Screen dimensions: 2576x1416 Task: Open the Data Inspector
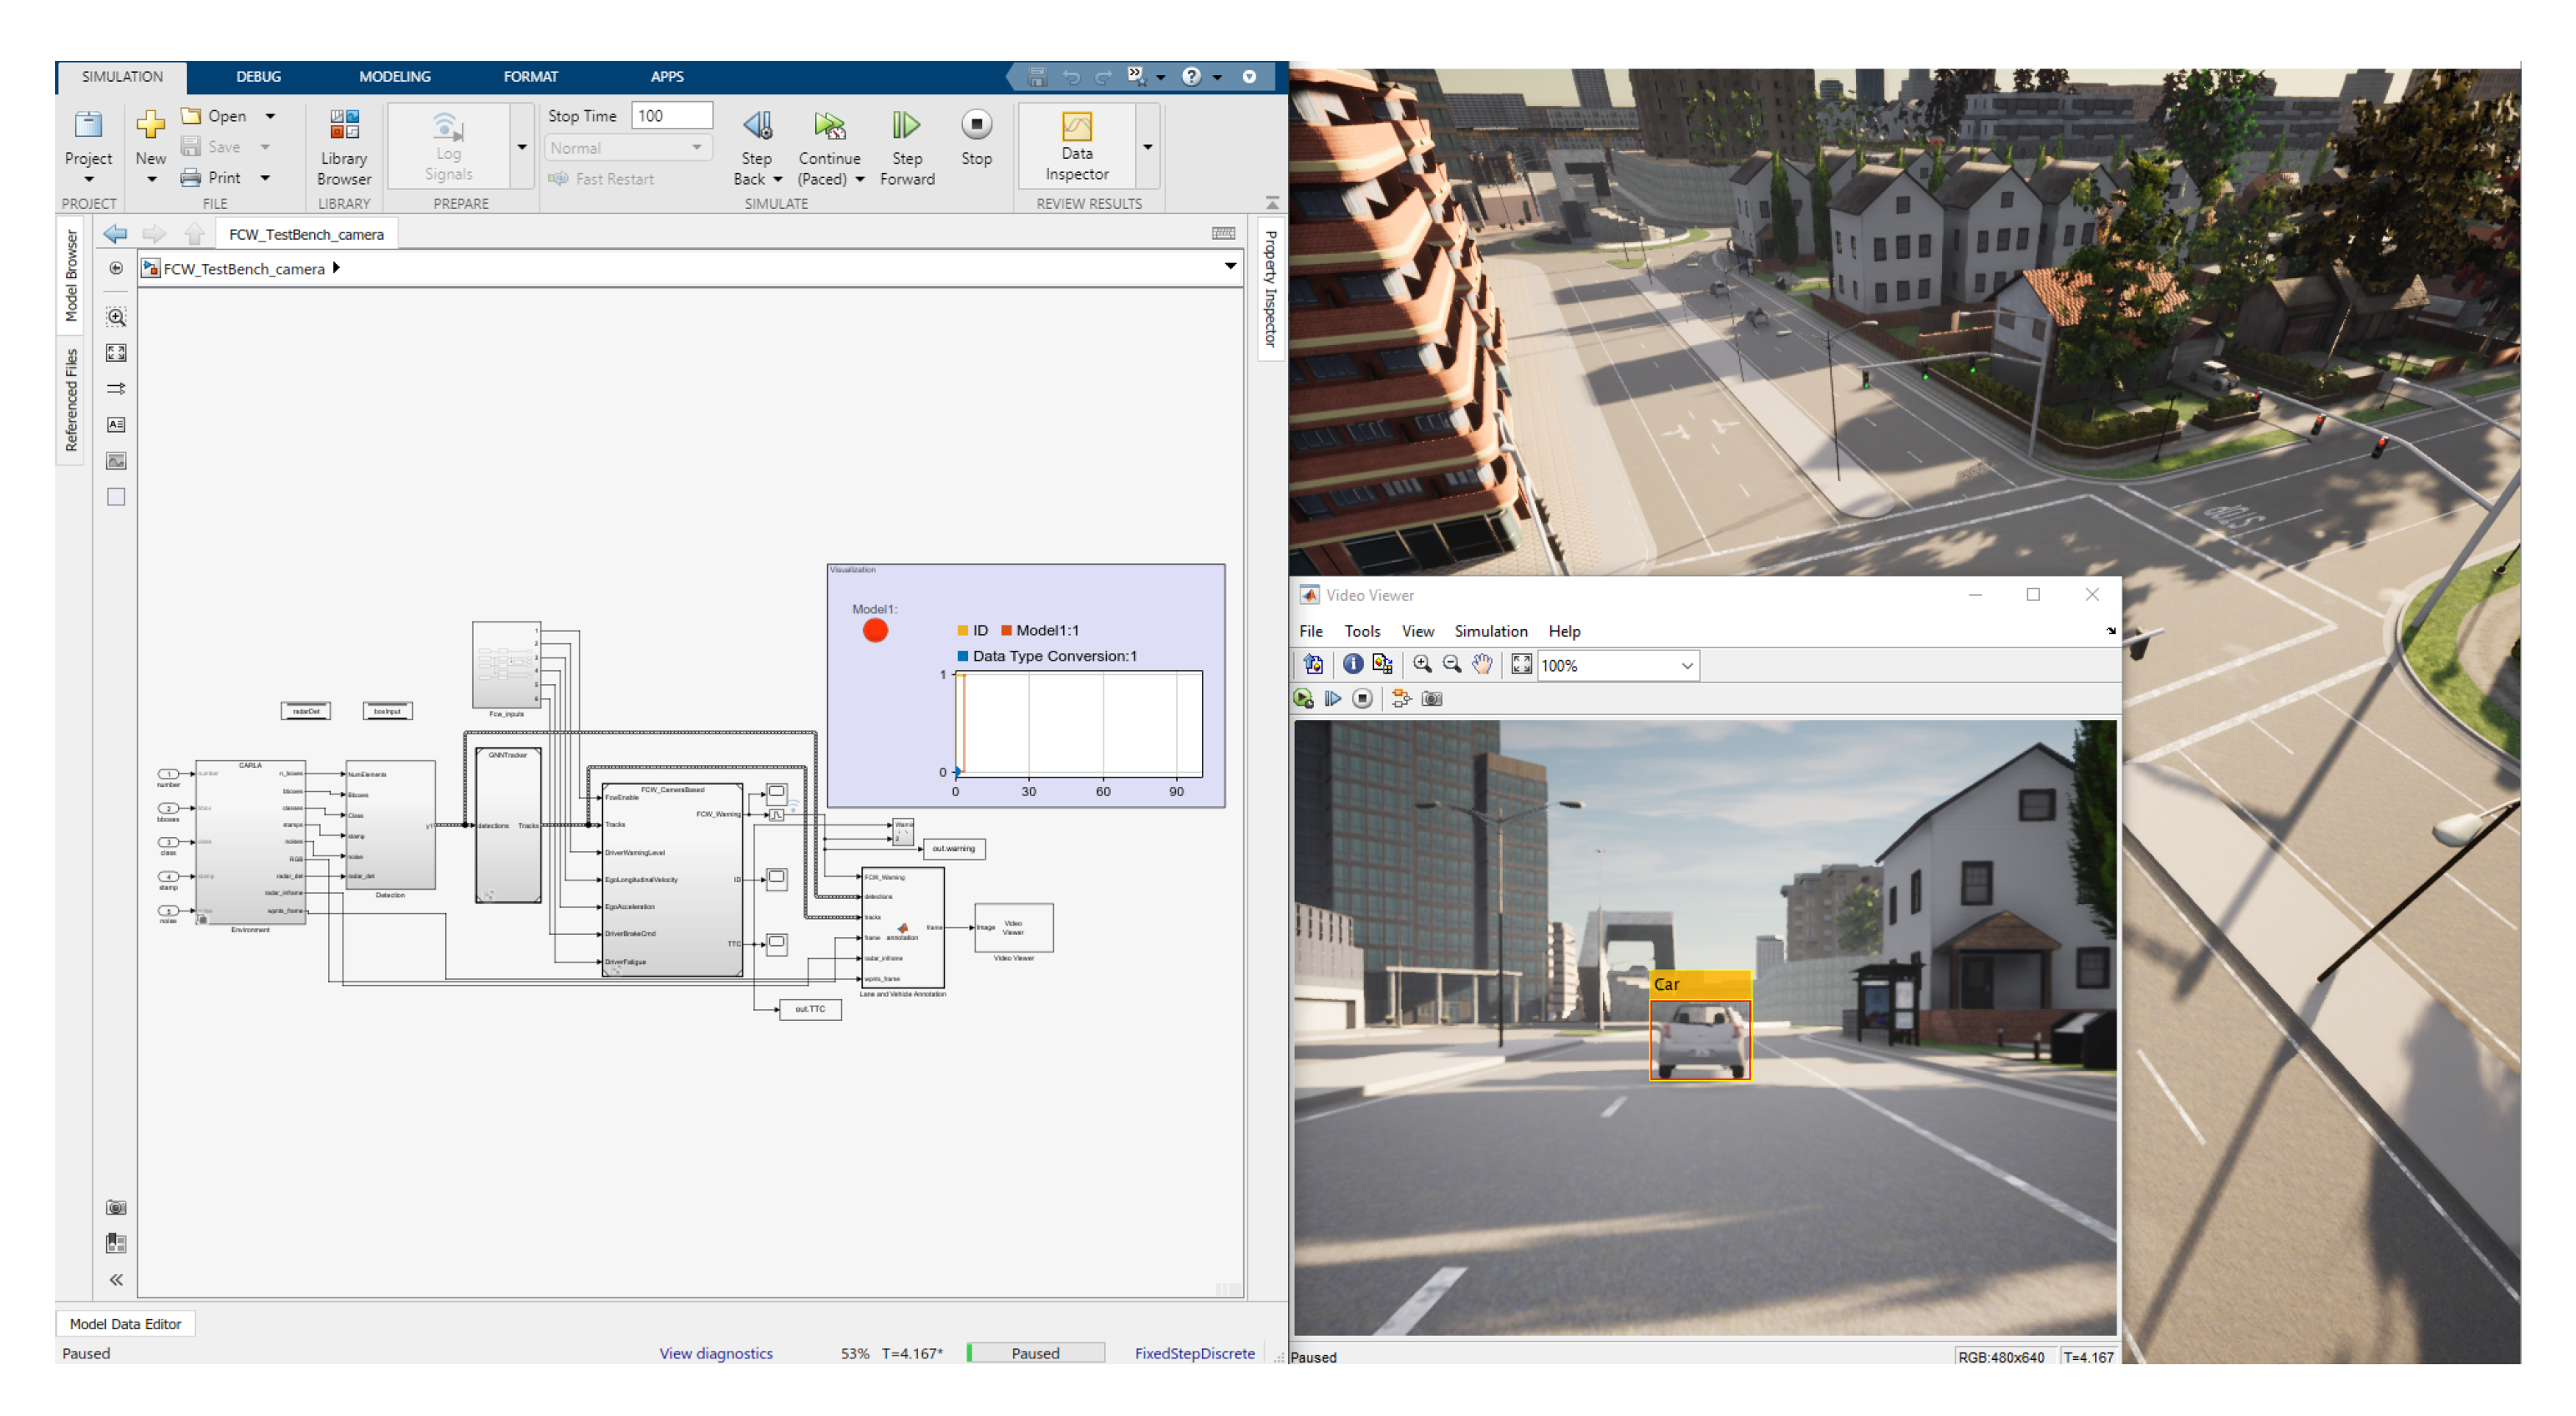(x=1076, y=146)
